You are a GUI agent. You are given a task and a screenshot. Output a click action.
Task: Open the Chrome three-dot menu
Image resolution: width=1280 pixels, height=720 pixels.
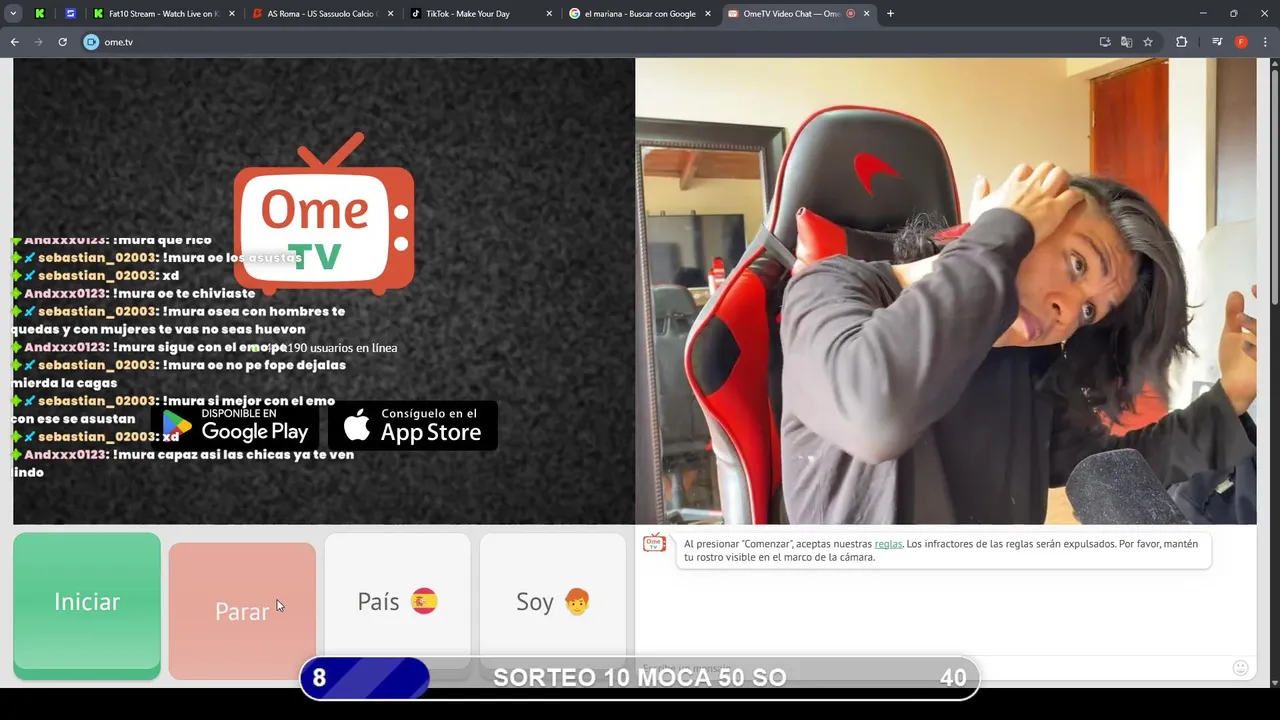point(1266,42)
